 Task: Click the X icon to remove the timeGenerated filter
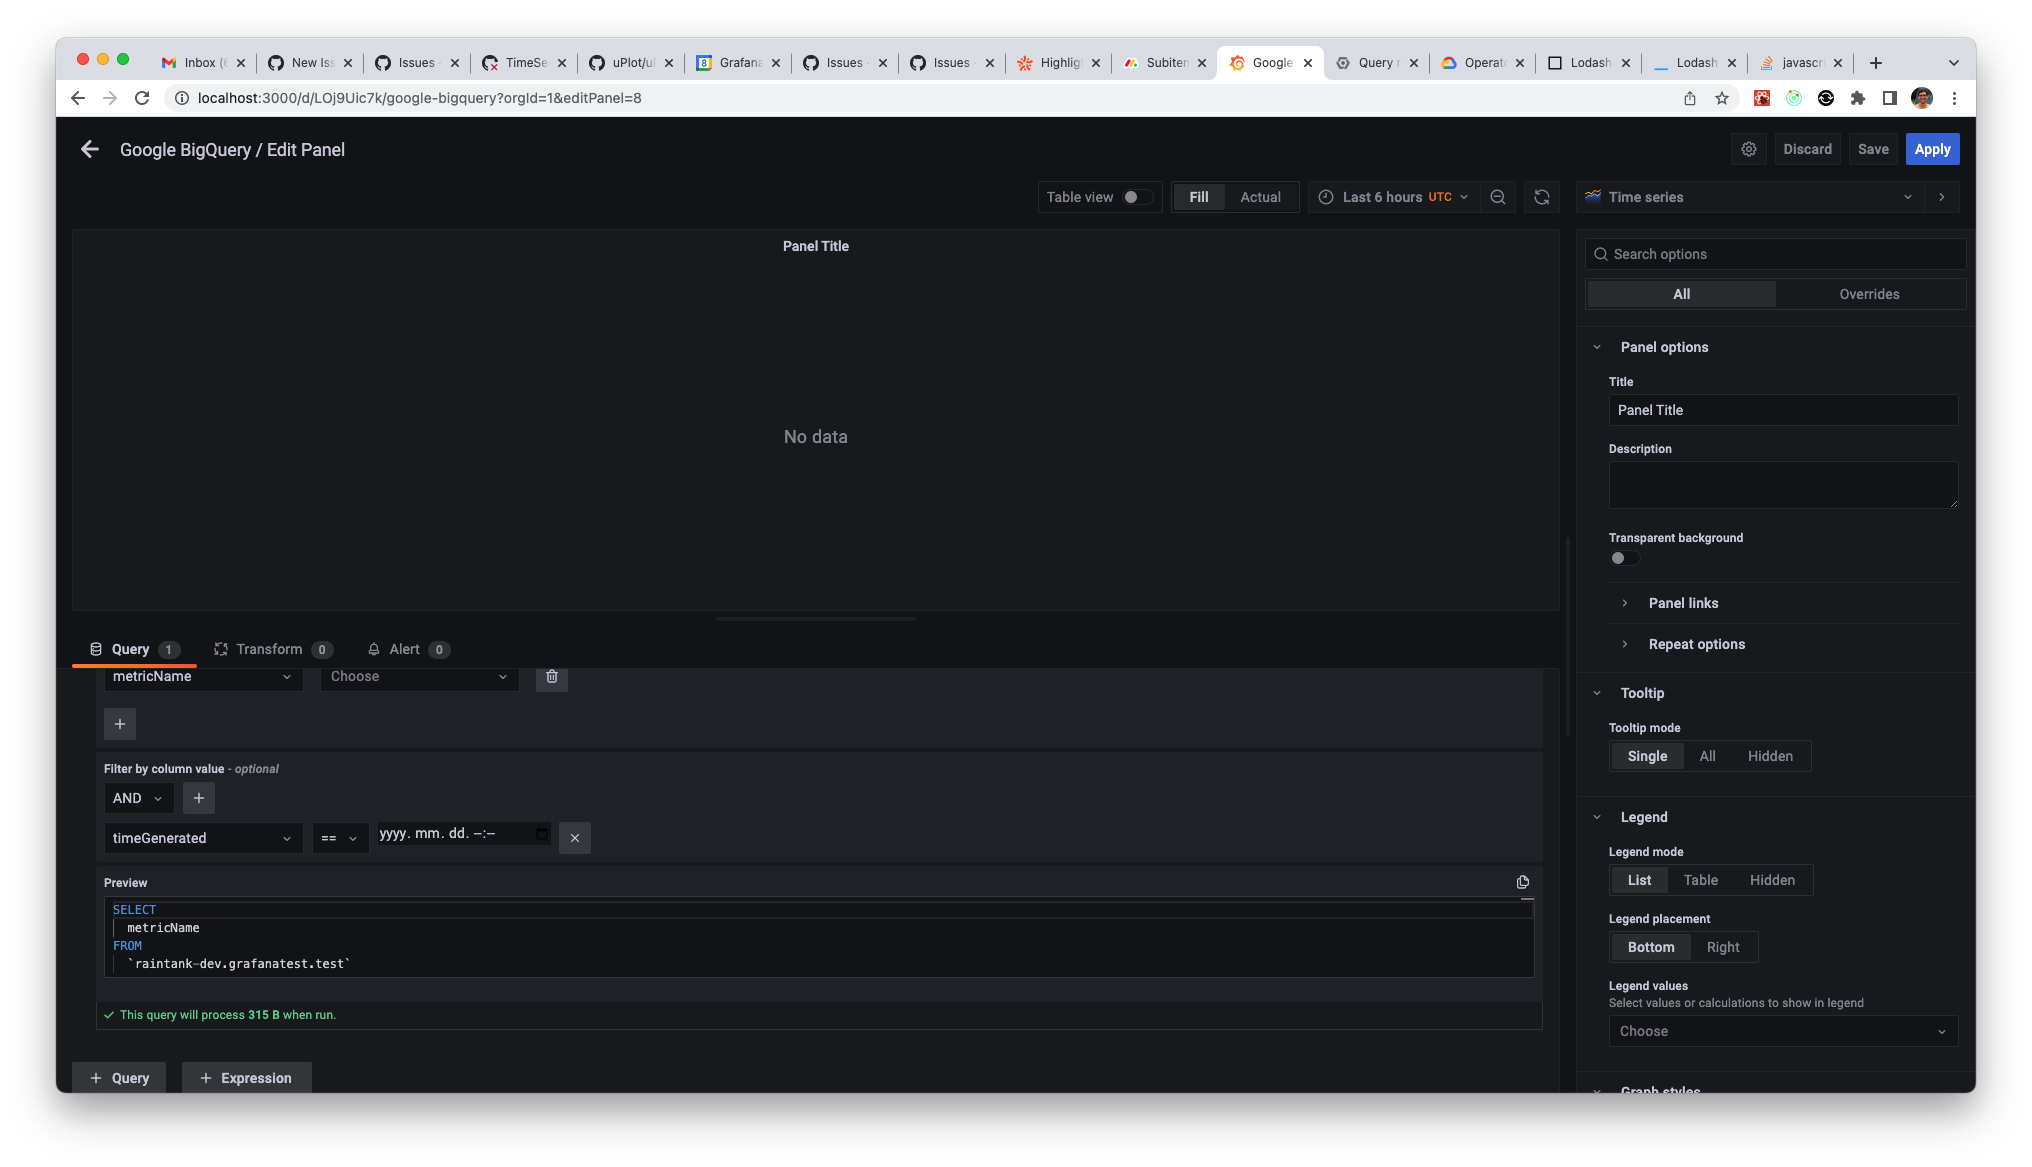click(x=574, y=838)
